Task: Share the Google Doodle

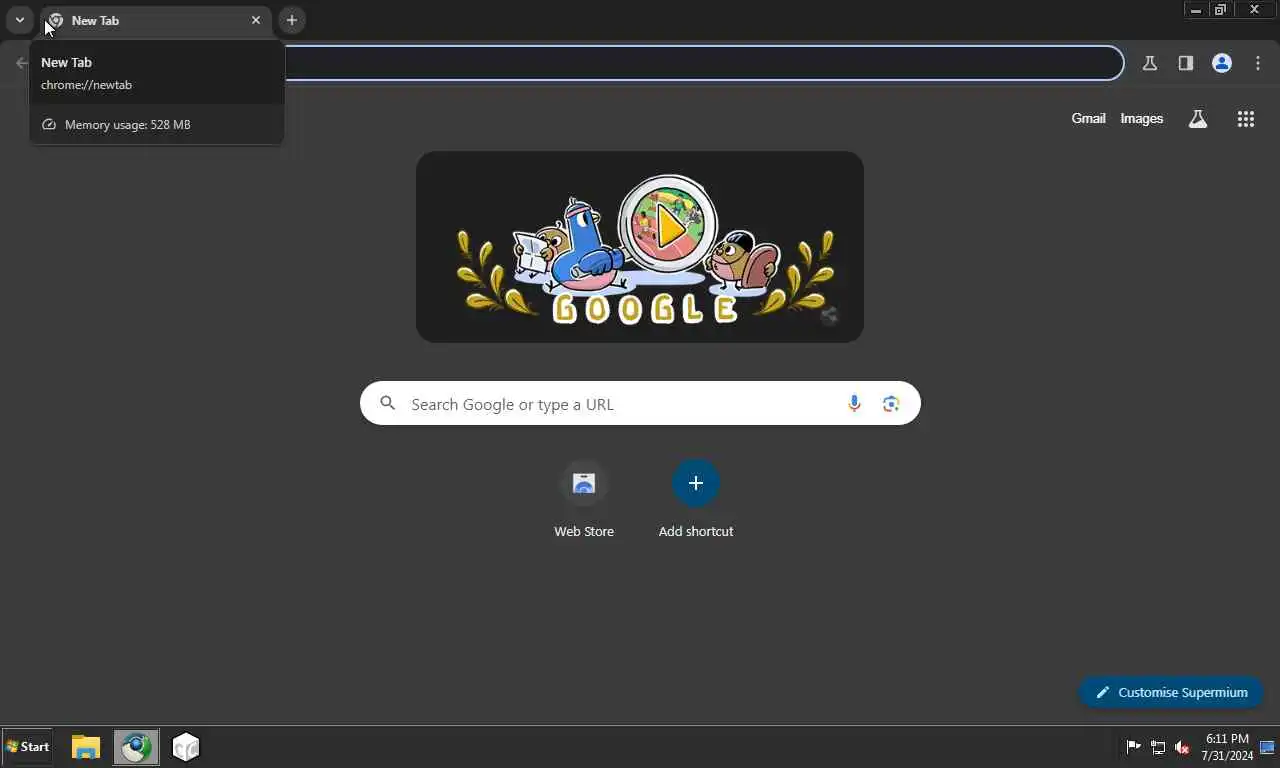Action: [829, 316]
